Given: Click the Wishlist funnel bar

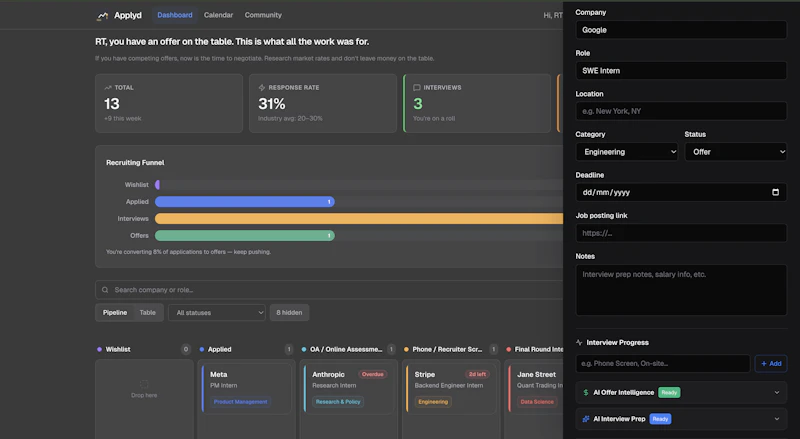Looking at the screenshot, I should [x=158, y=185].
